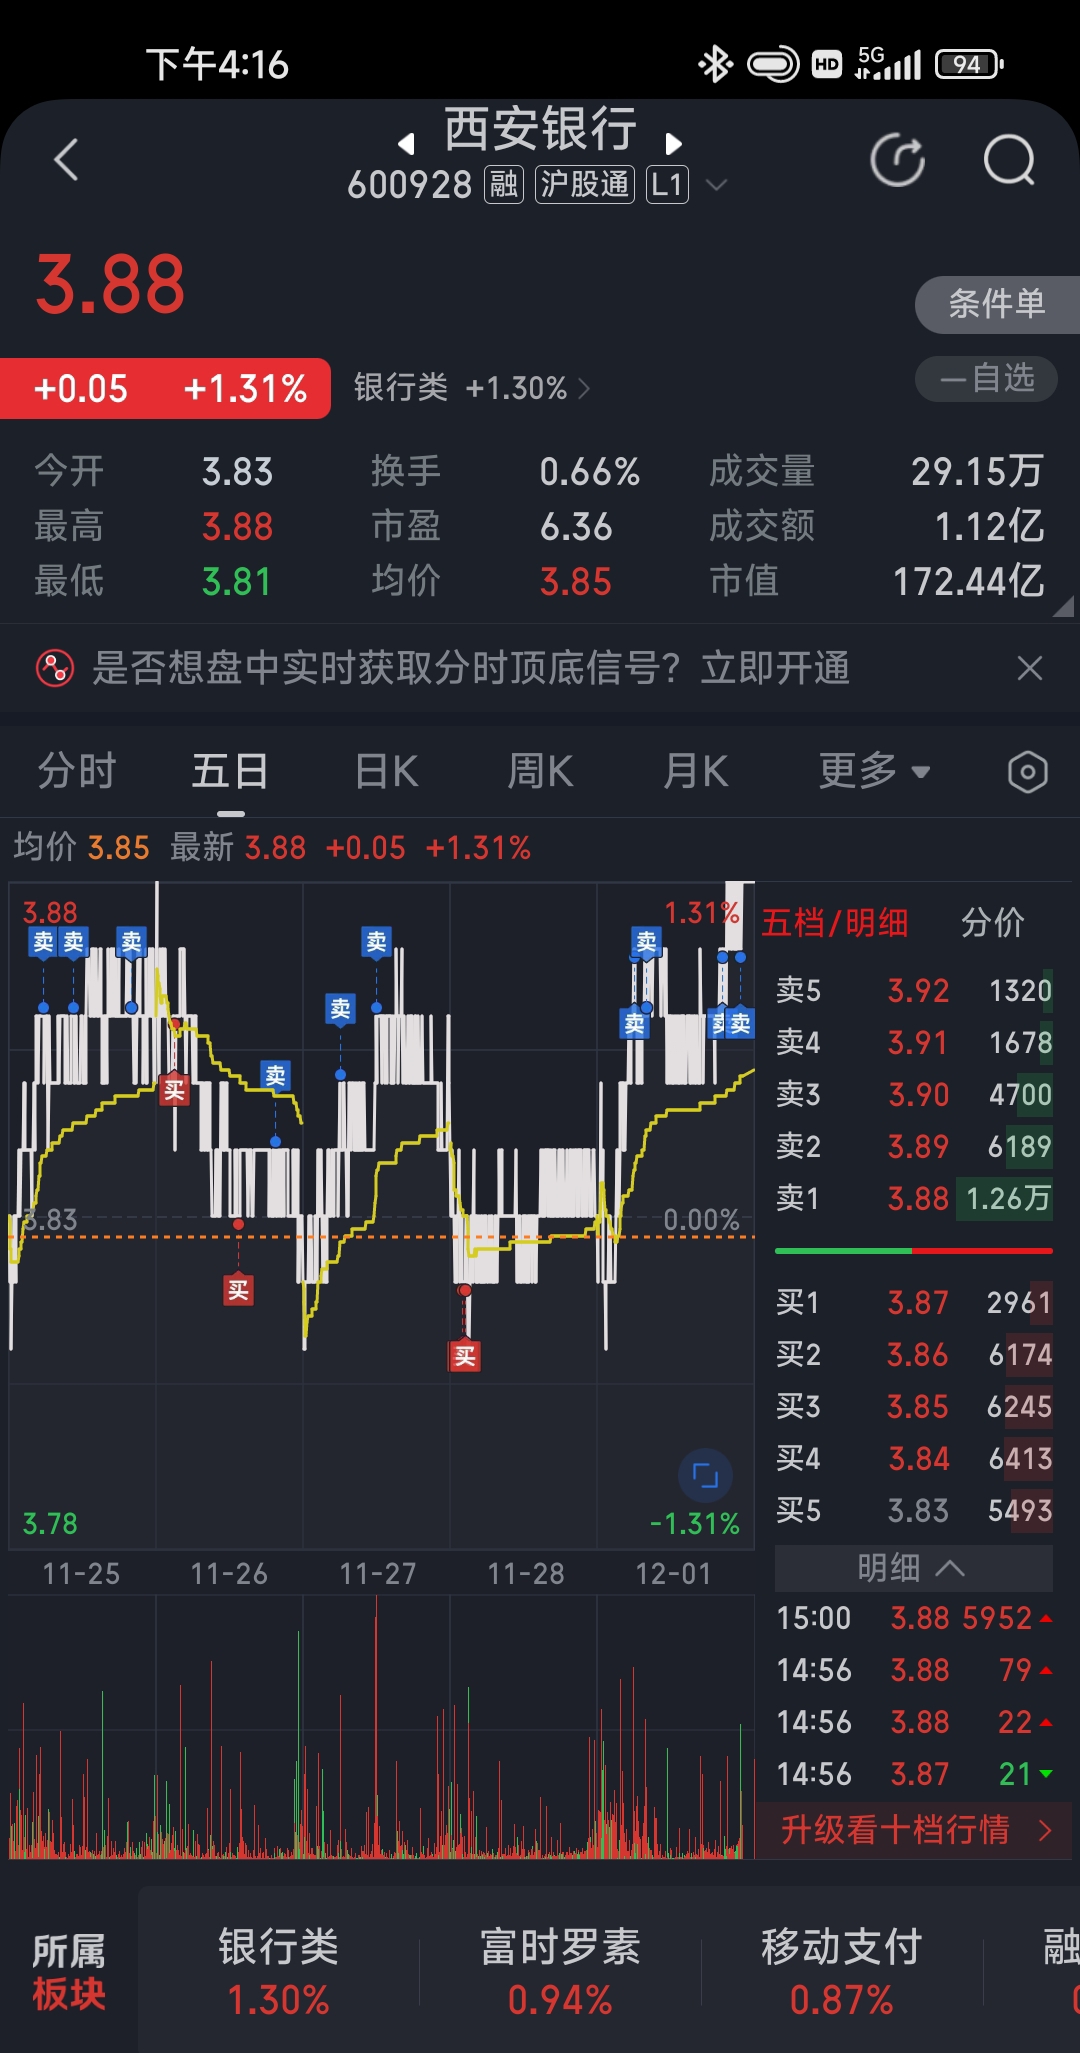
Task: Tap the +0.05 +1.31% change badge
Action: 165,388
